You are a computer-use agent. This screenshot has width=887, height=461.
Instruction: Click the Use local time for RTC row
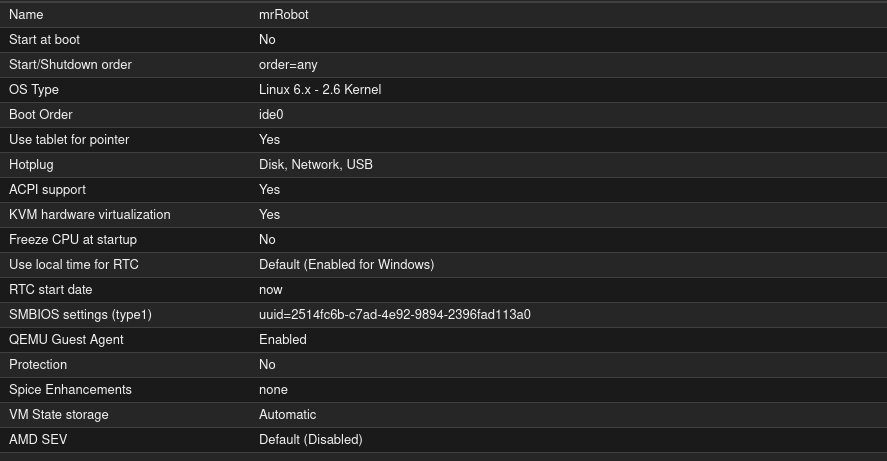pos(73,265)
